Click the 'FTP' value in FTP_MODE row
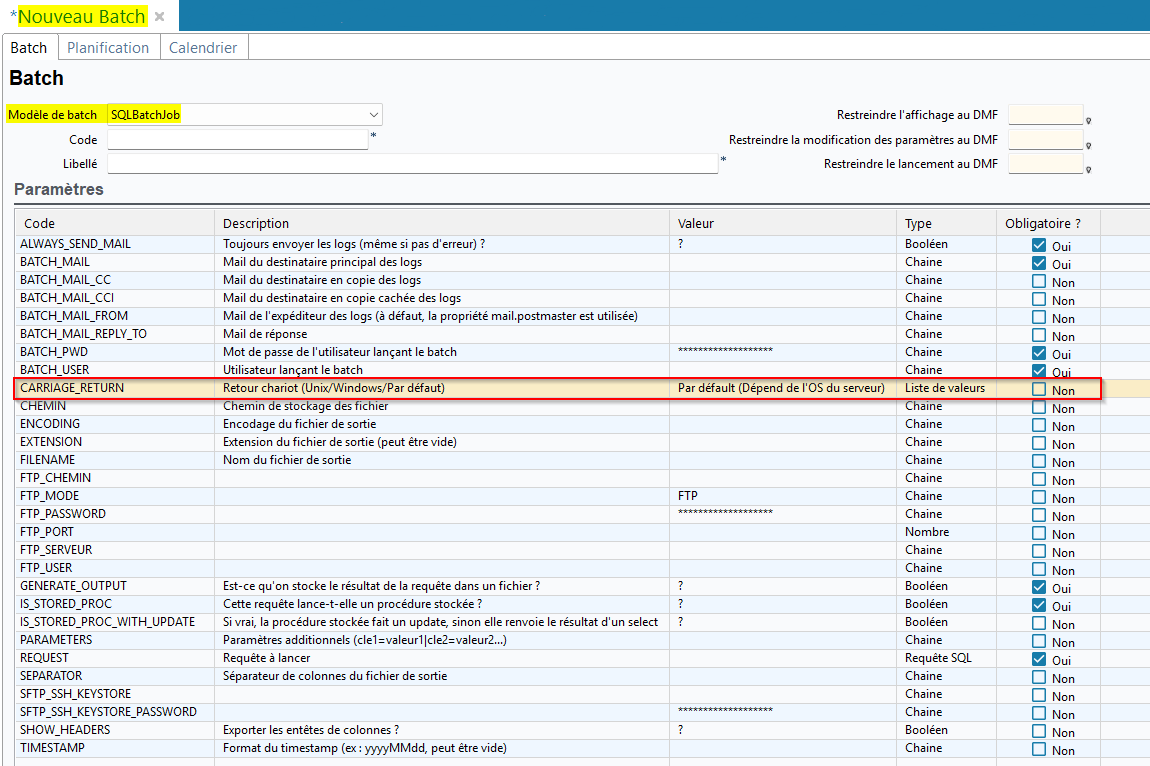 (x=688, y=496)
